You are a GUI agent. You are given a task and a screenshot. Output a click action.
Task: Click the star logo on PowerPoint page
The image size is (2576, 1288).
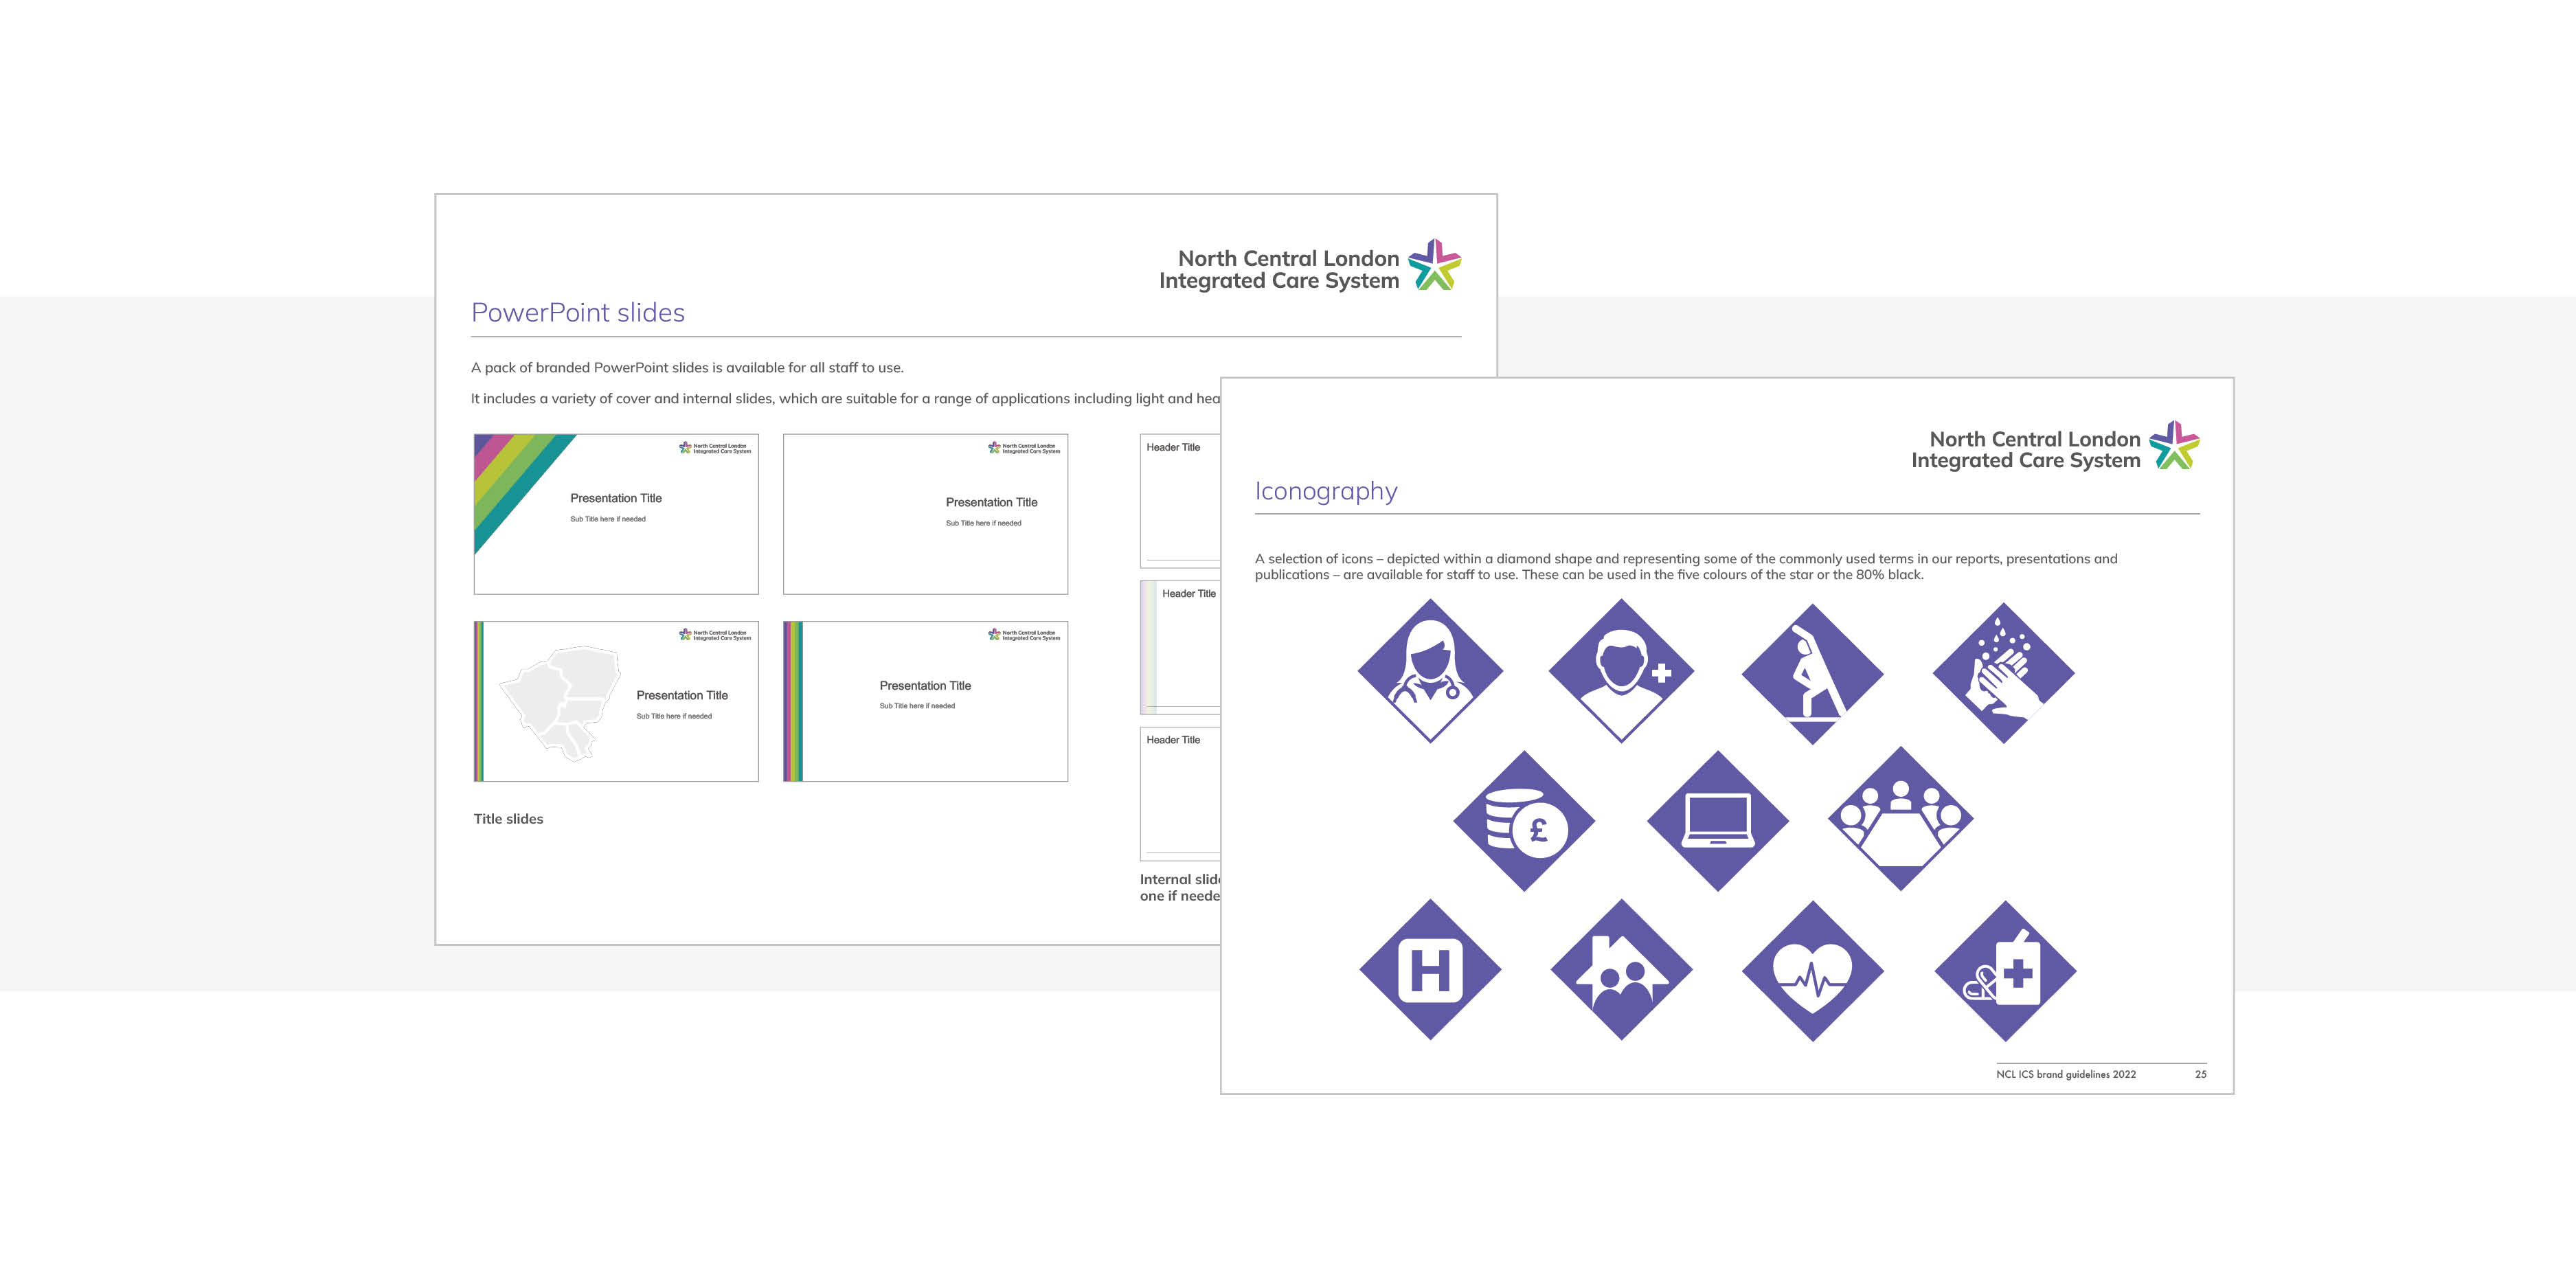1435,265
